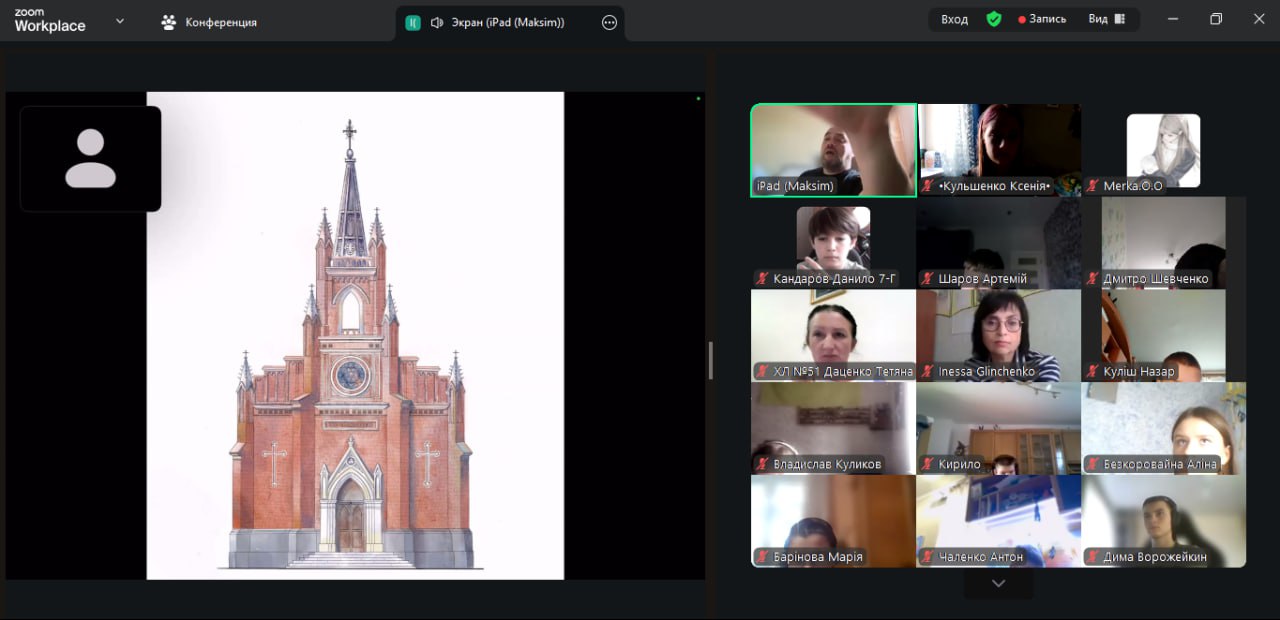Click muted mic icon for Шаров Артемій
1280x620 pixels.
pyautogui.click(x=928, y=279)
